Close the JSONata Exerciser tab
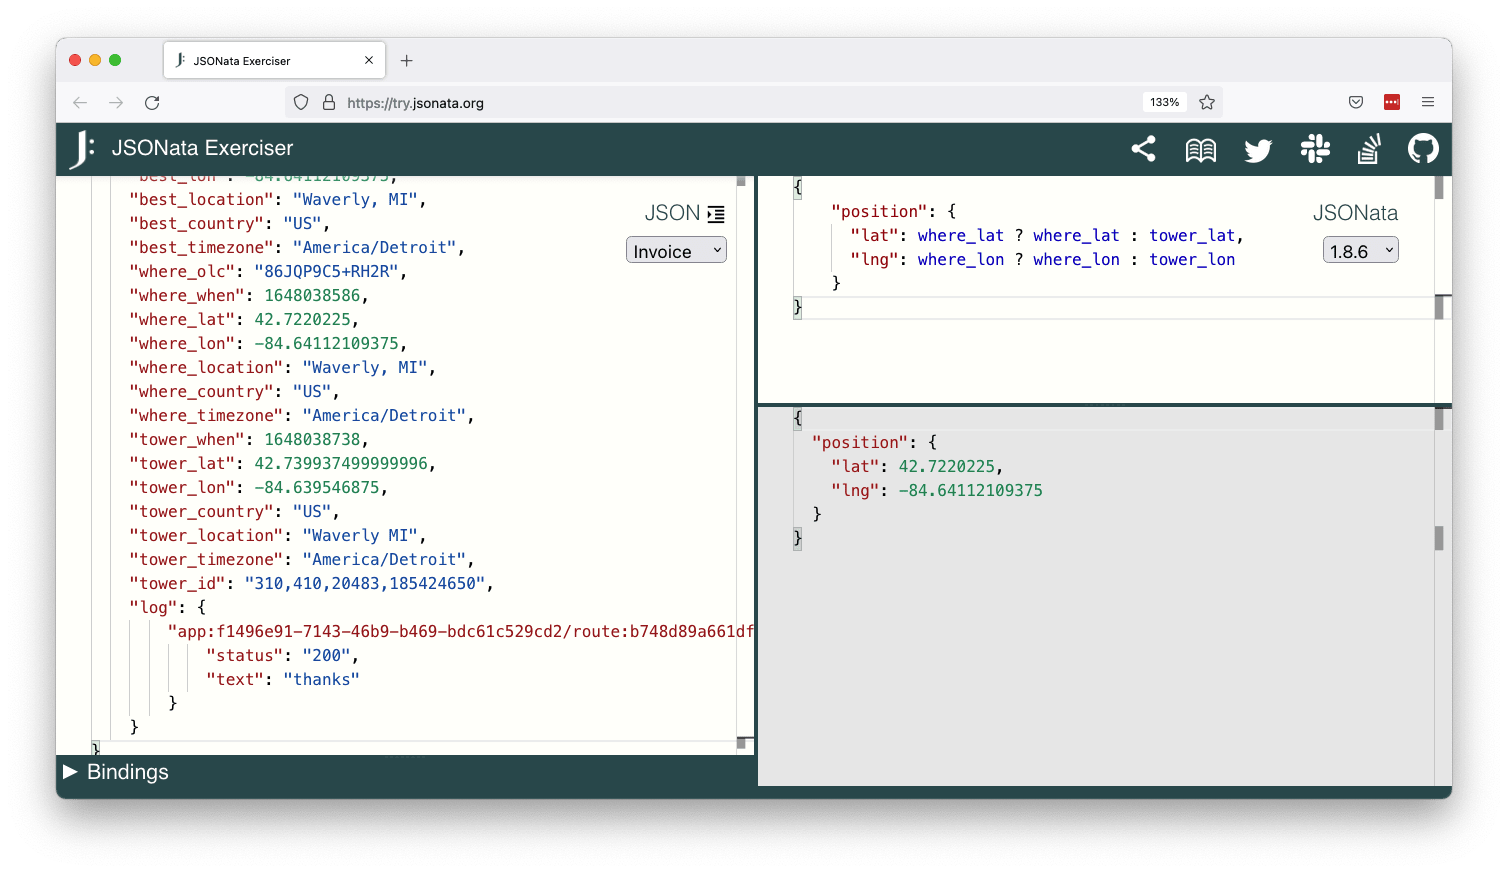Screen dimensions: 1508x873 pos(369,60)
